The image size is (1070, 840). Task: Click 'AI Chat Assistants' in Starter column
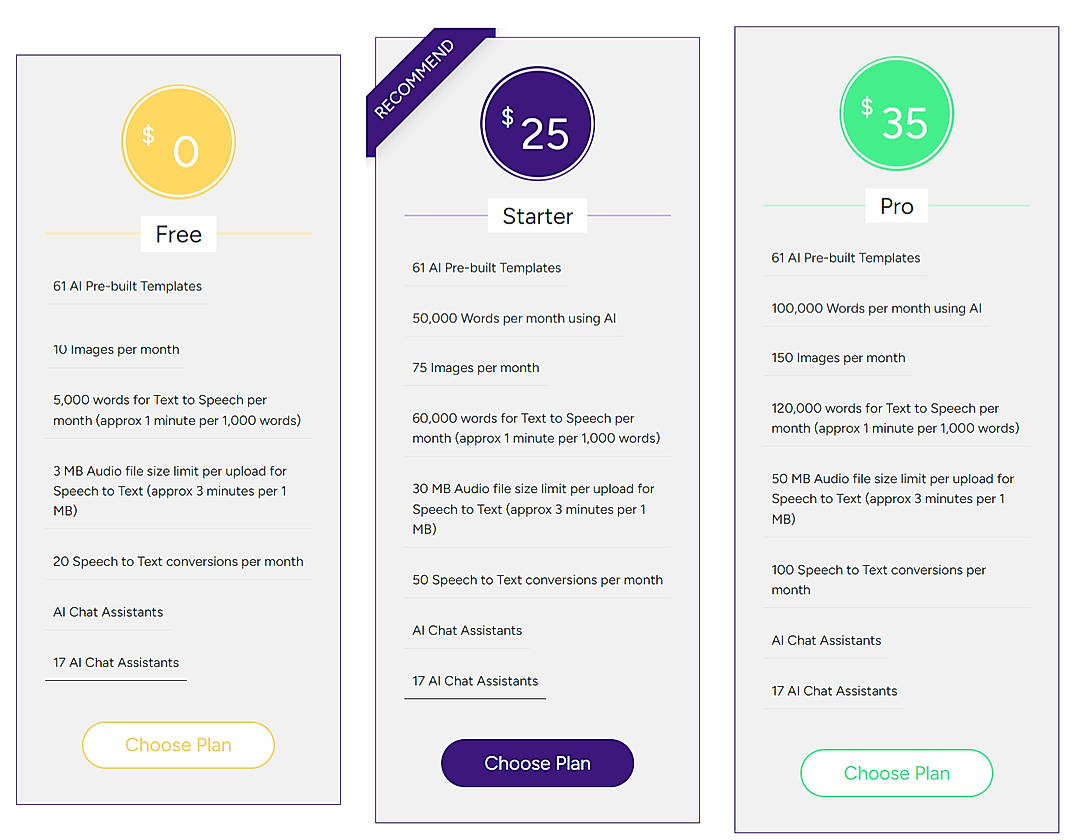click(x=467, y=630)
